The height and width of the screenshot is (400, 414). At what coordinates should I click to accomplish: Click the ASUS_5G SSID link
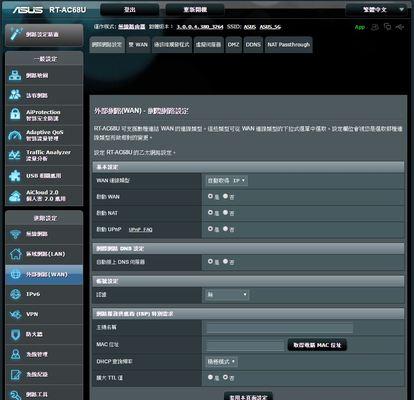tap(270, 27)
